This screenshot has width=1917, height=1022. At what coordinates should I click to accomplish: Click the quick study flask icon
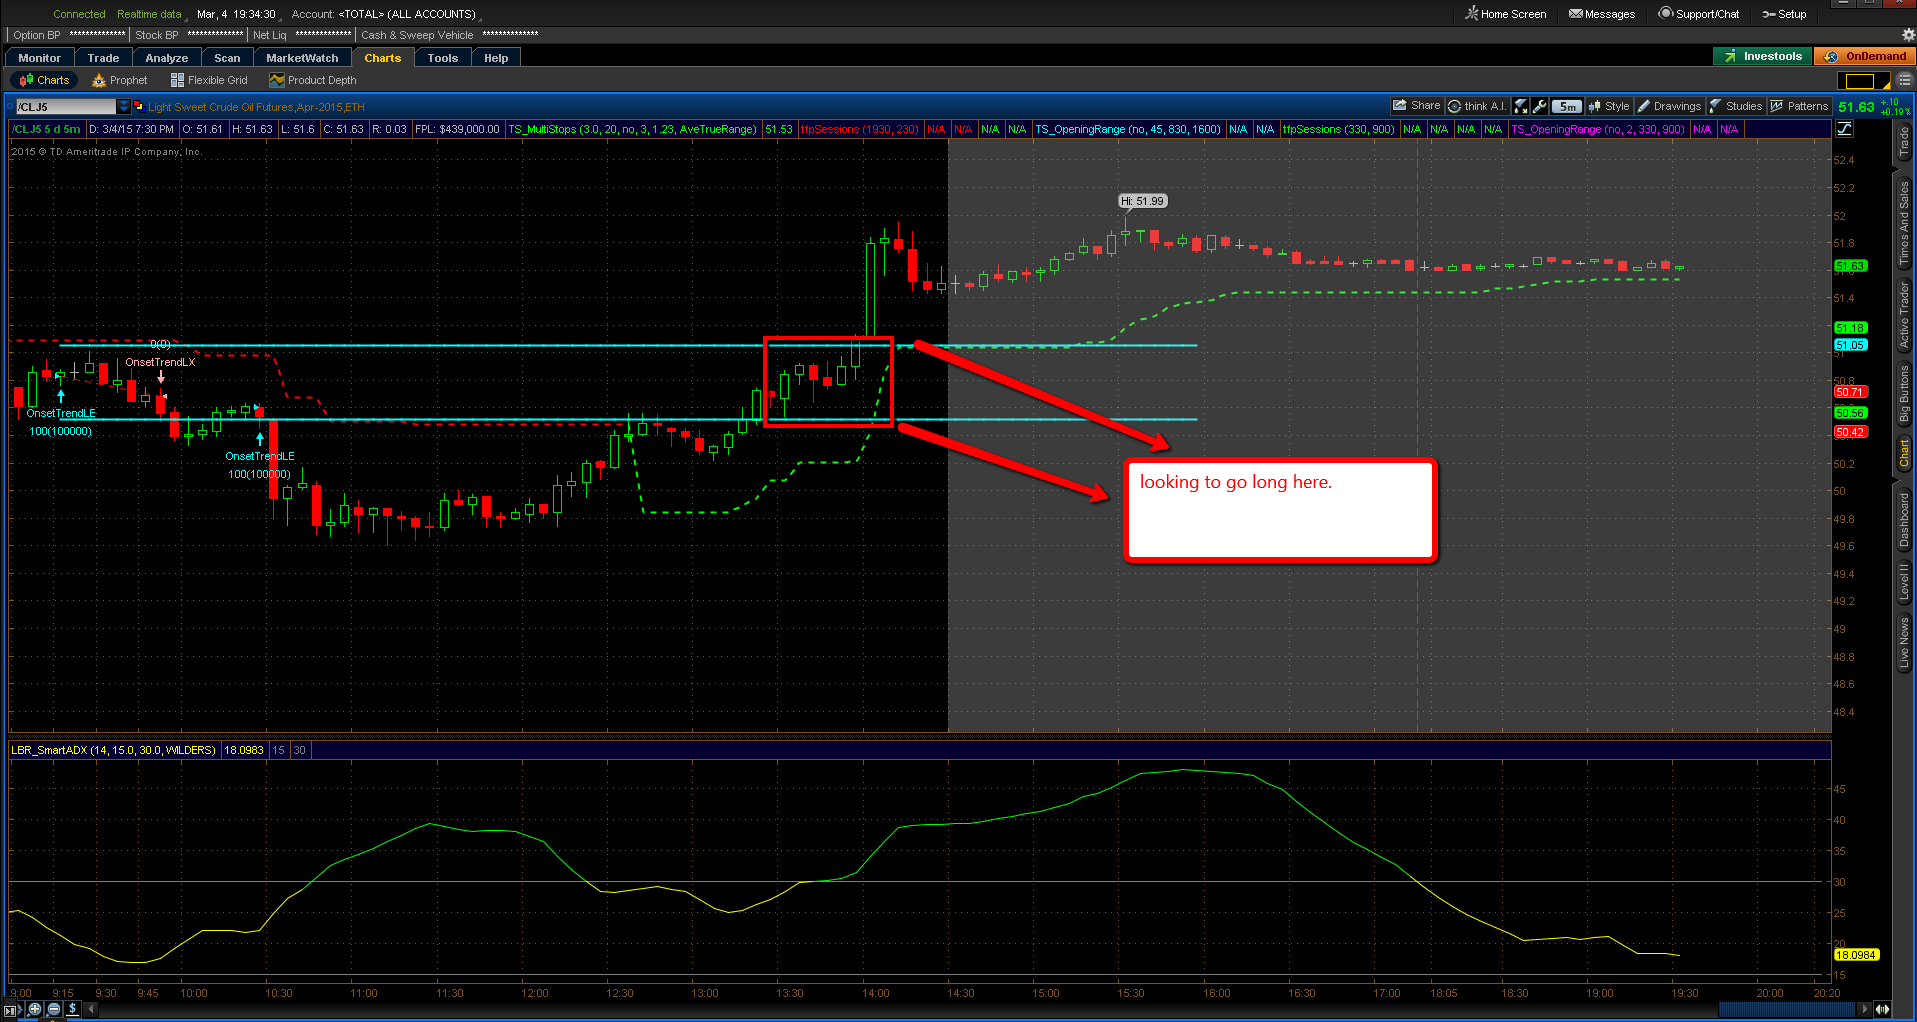[x=1521, y=106]
